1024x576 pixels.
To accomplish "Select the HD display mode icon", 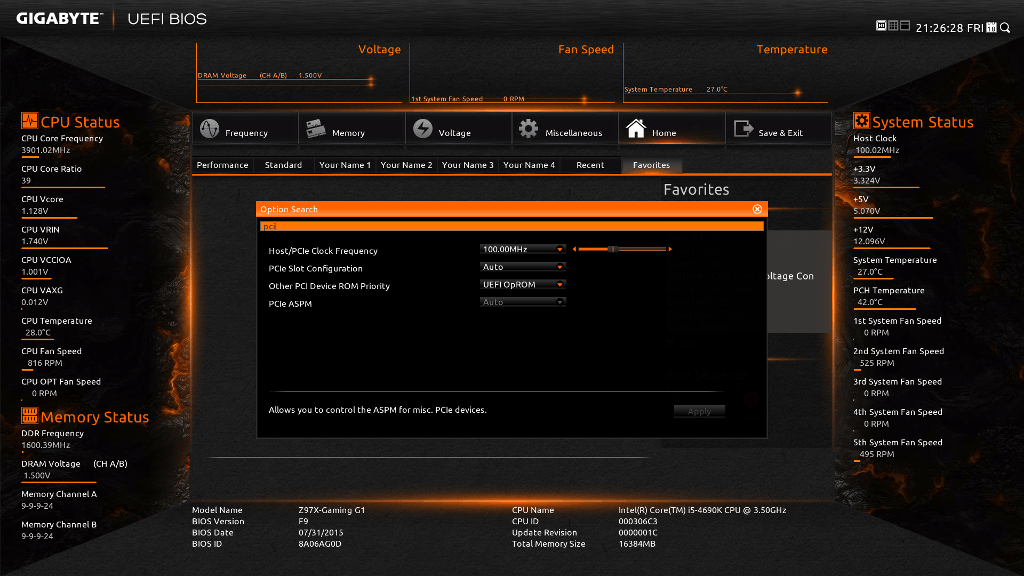I will [881, 25].
